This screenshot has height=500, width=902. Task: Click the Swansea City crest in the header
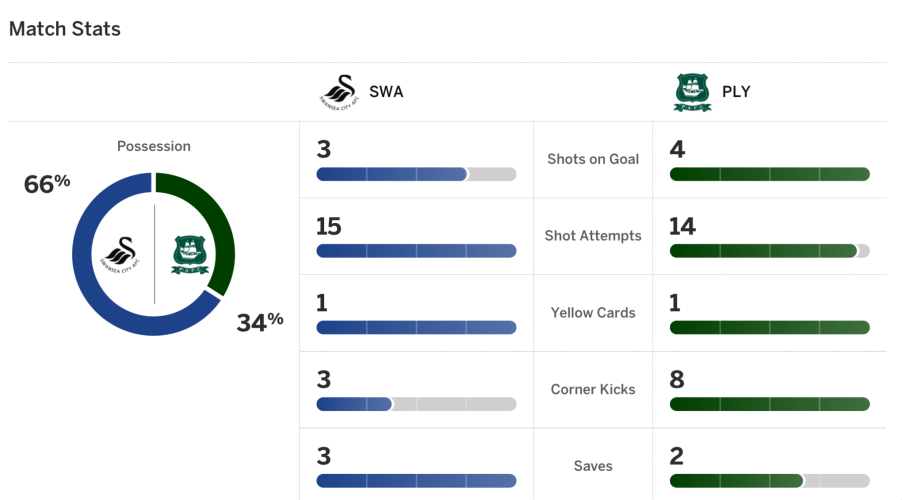click(338, 92)
